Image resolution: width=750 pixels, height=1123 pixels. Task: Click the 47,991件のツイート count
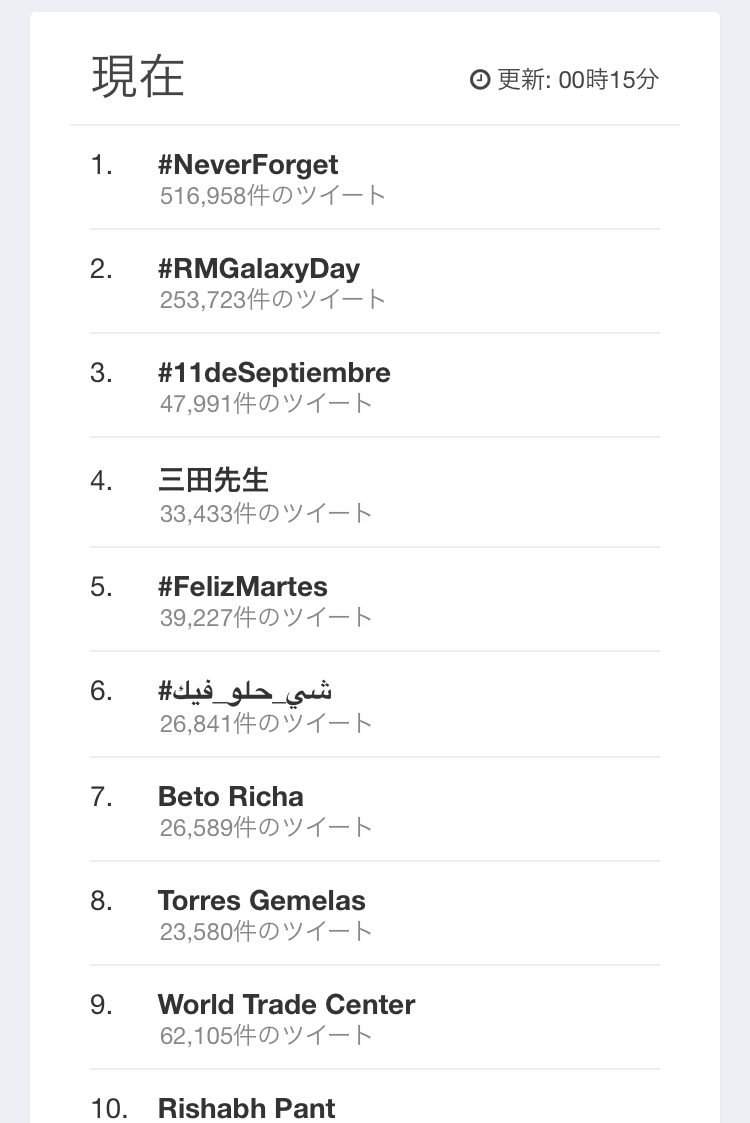click(x=266, y=403)
